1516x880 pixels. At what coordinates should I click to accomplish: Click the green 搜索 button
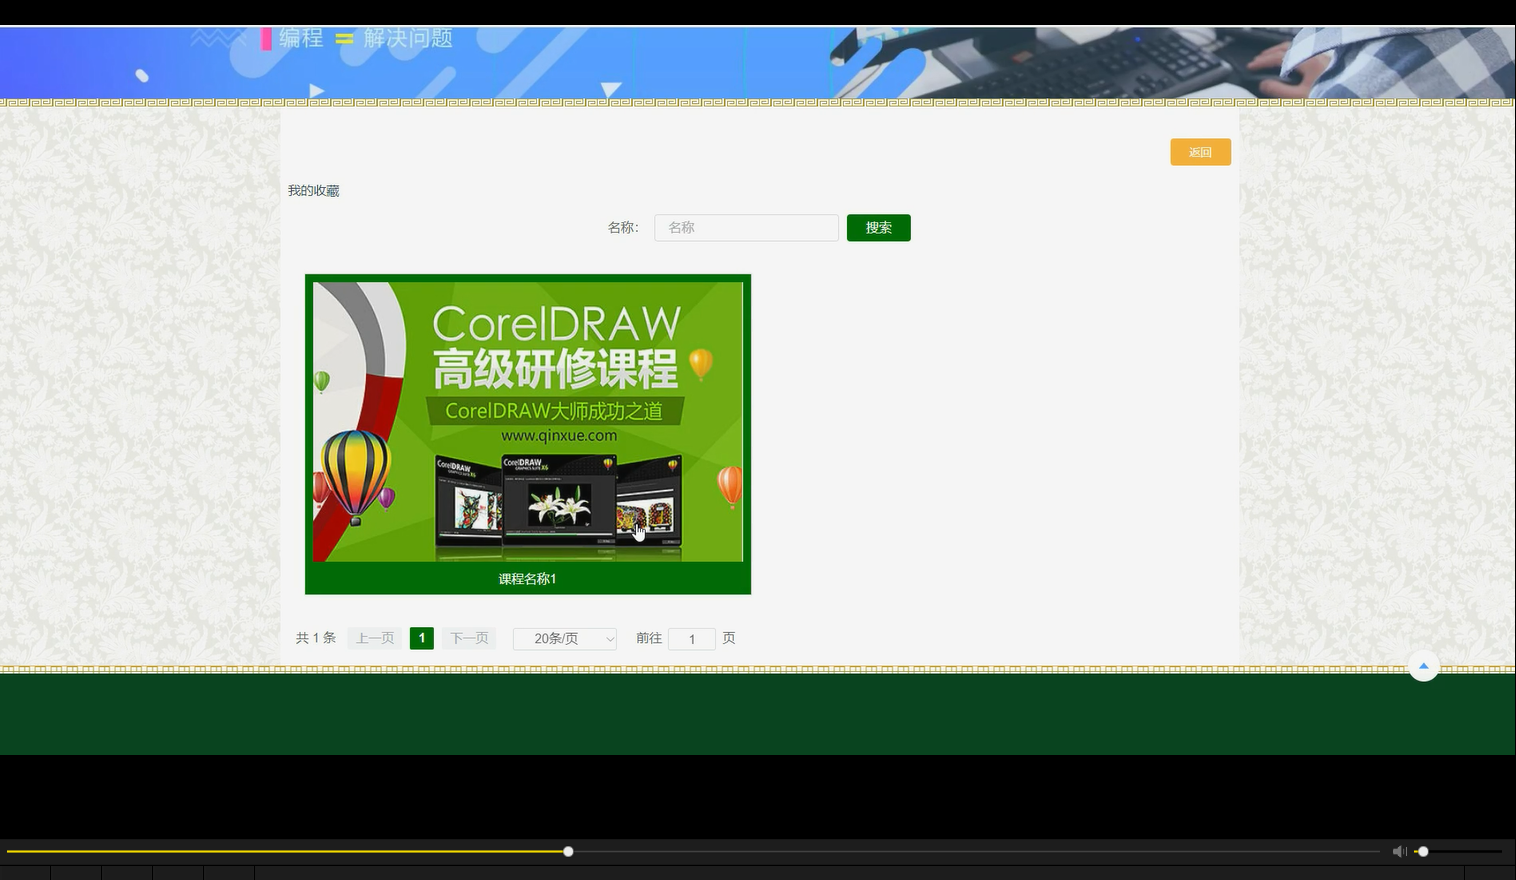(x=878, y=227)
